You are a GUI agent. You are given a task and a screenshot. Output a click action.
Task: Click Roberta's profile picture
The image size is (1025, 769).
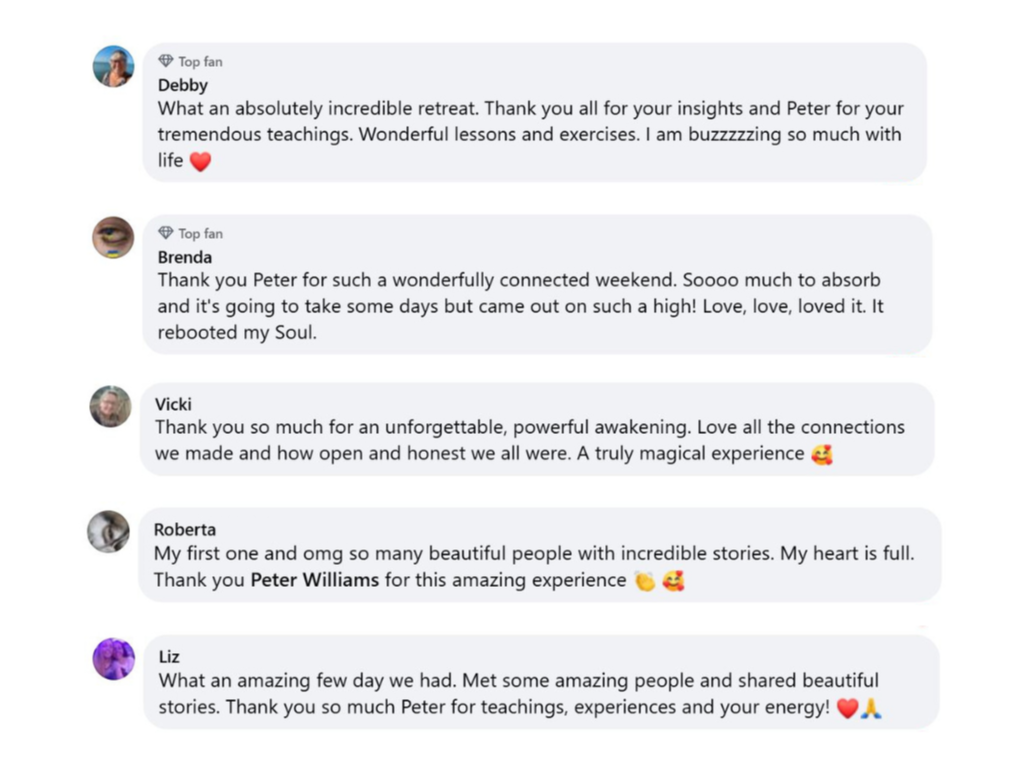108,532
